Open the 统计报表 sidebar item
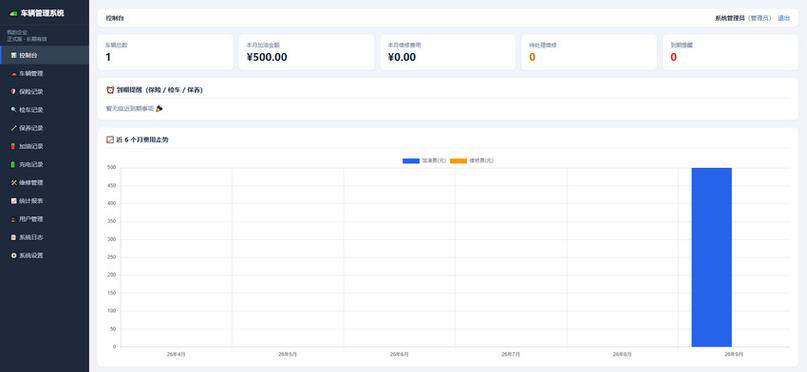Image resolution: width=807 pixels, height=372 pixels. (44, 201)
